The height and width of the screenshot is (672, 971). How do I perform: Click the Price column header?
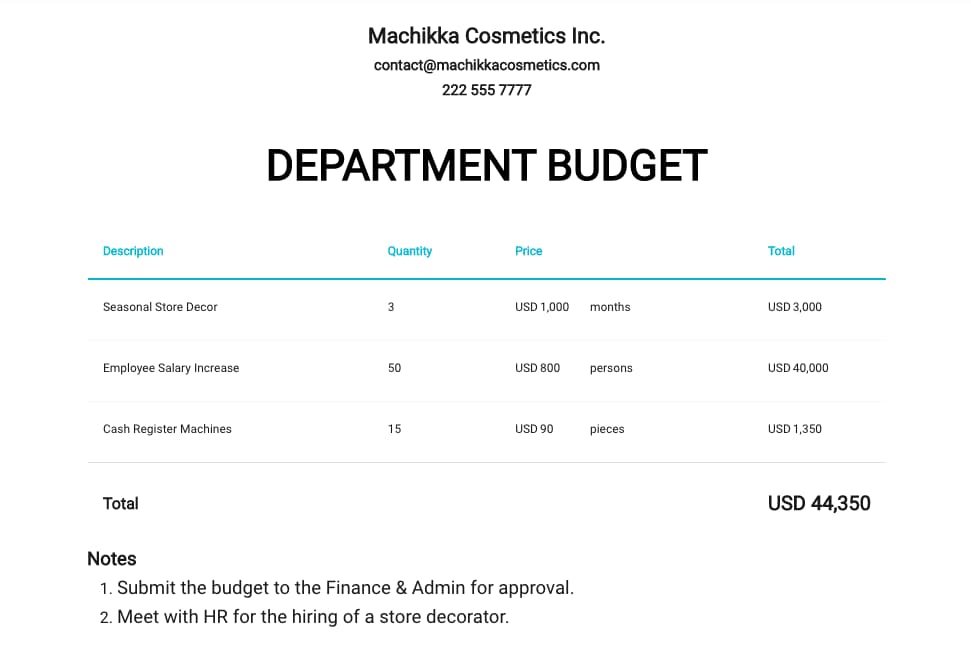(x=528, y=251)
